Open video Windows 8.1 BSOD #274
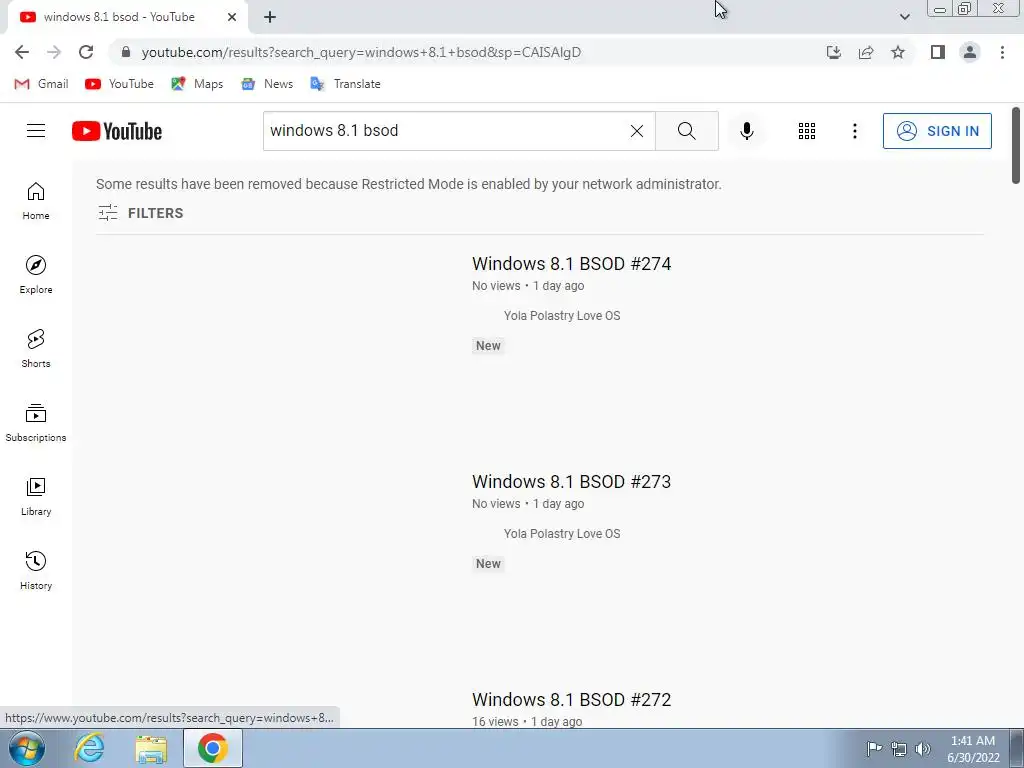The image size is (1024, 768). pos(571,264)
